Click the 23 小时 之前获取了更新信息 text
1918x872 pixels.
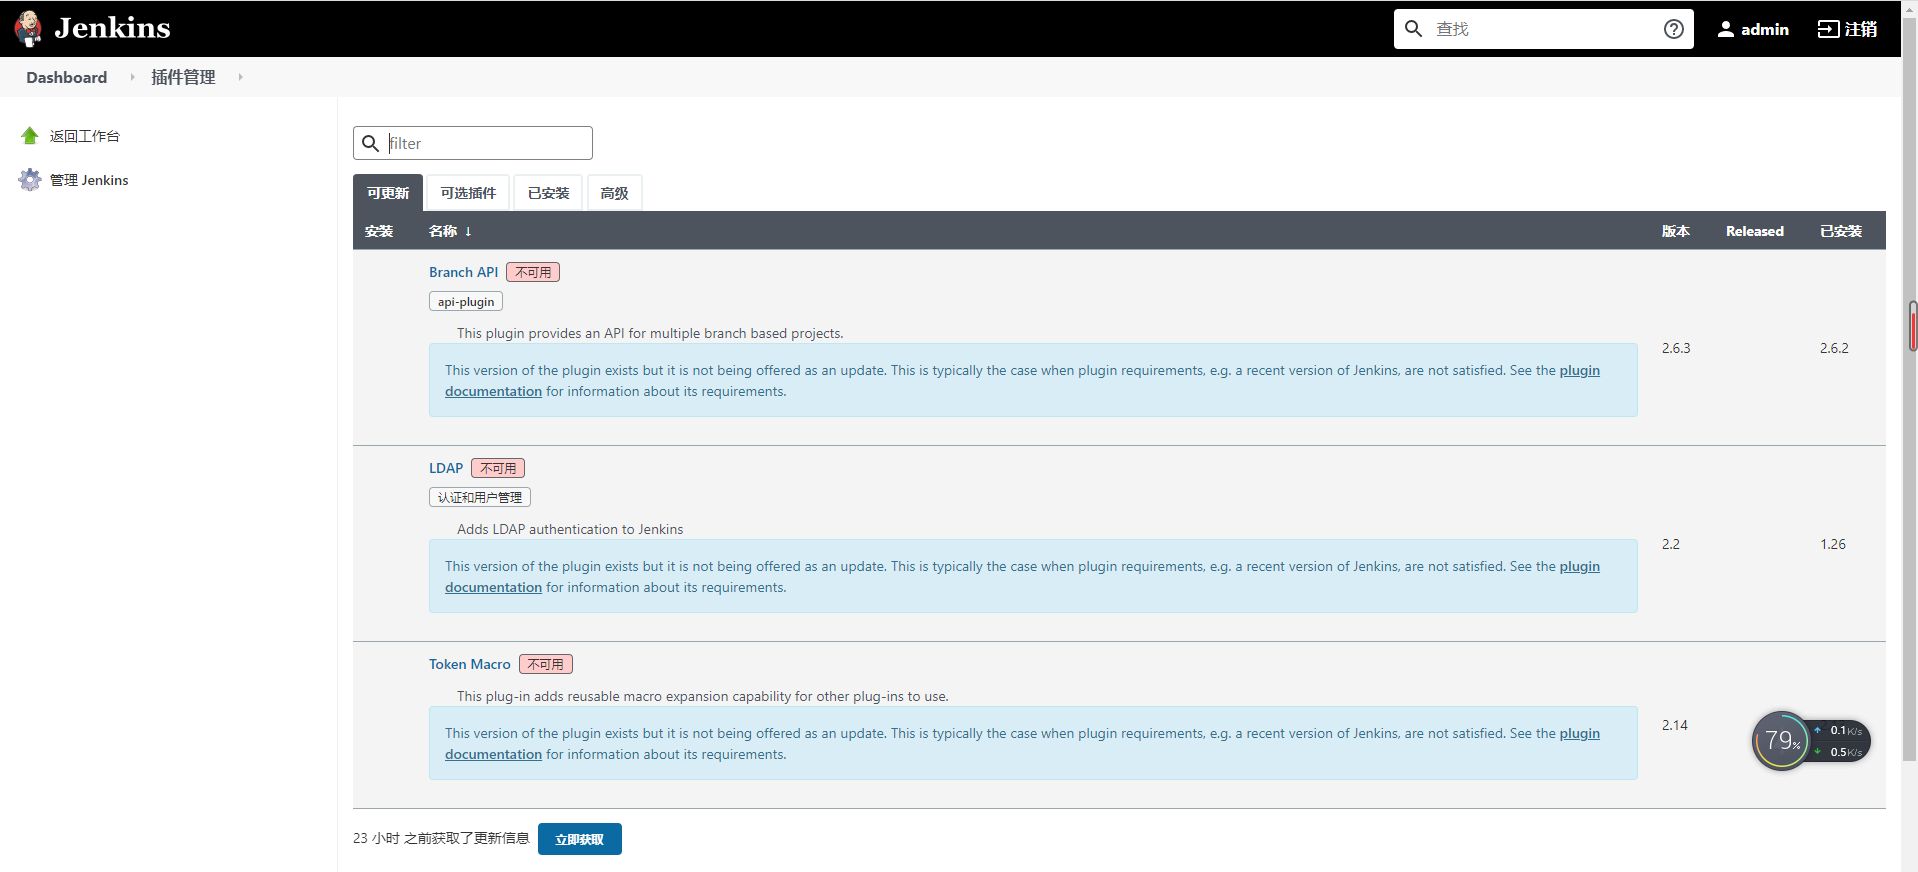pos(441,838)
